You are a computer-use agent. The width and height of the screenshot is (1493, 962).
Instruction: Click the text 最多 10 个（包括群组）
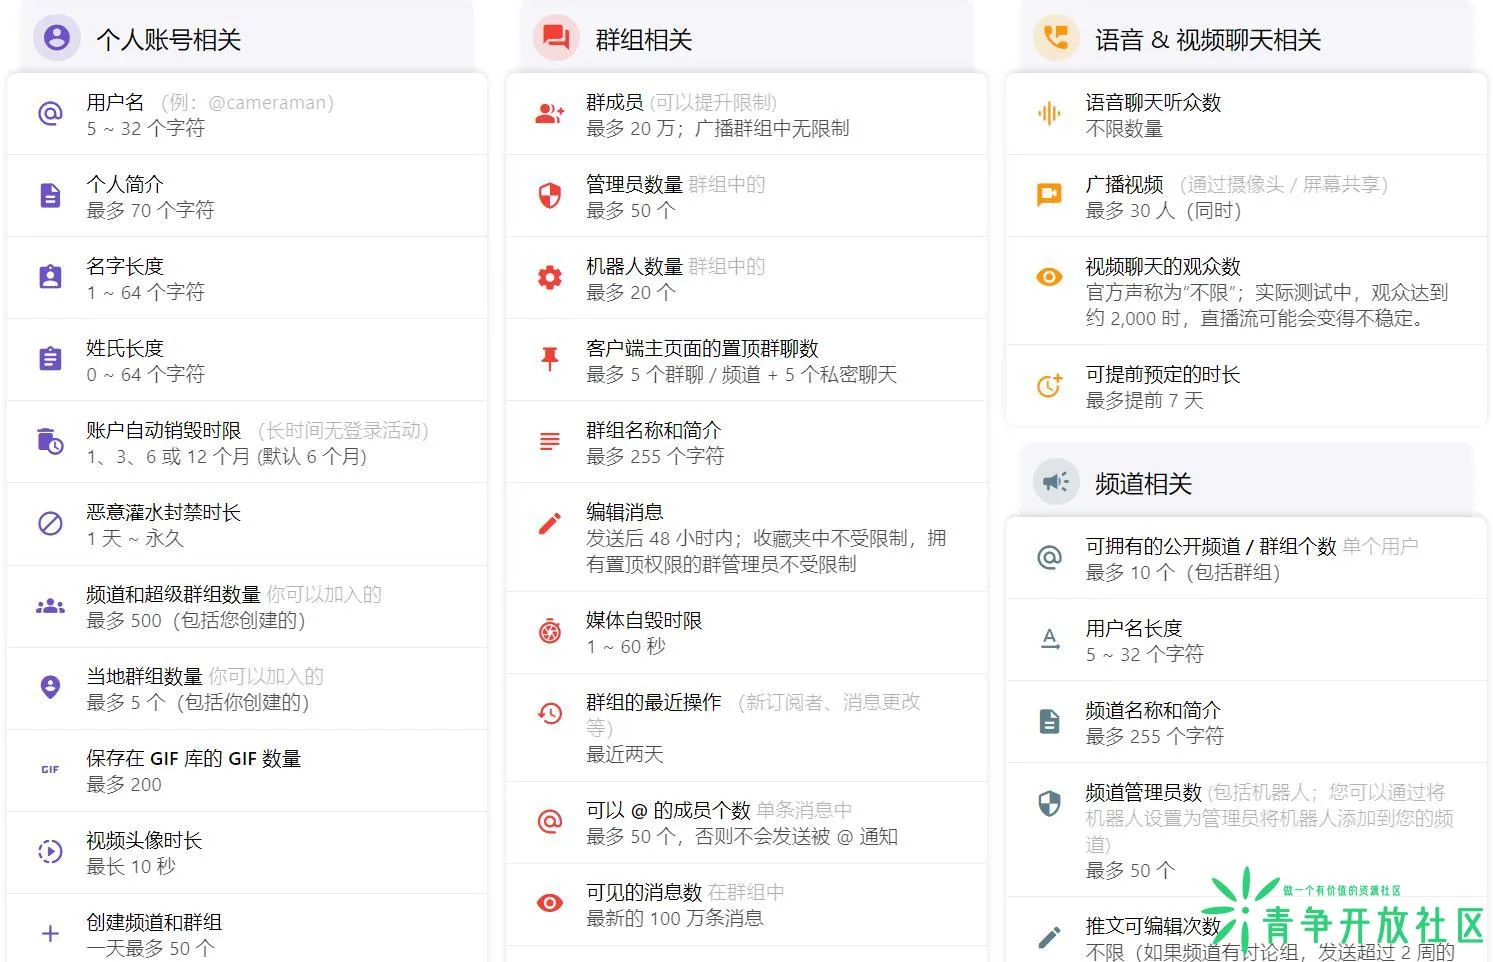pyautogui.click(x=1184, y=572)
